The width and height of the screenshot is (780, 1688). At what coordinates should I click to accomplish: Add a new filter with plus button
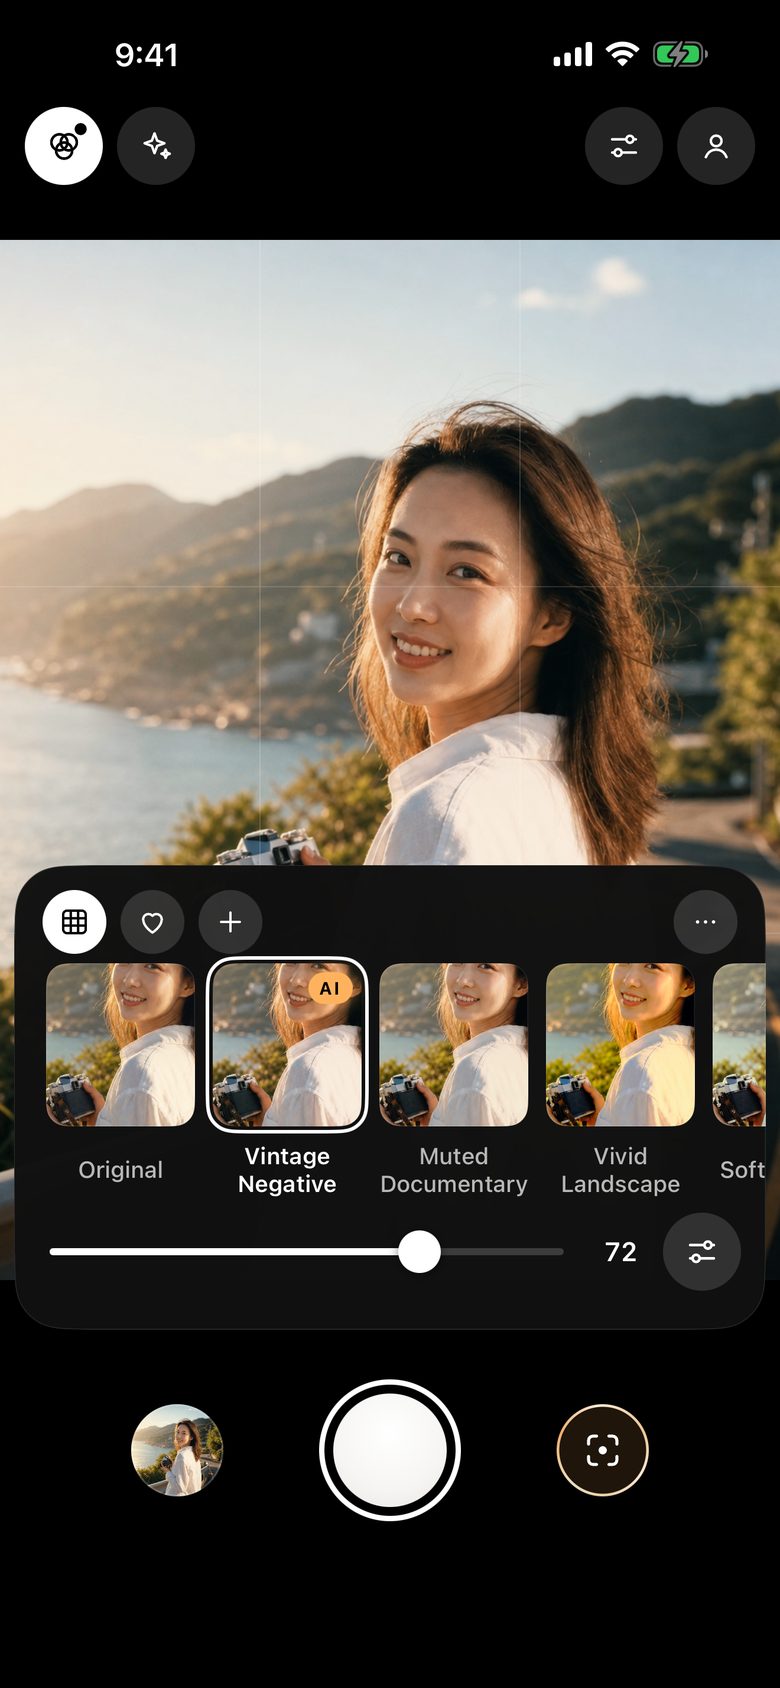click(x=230, y=921)
